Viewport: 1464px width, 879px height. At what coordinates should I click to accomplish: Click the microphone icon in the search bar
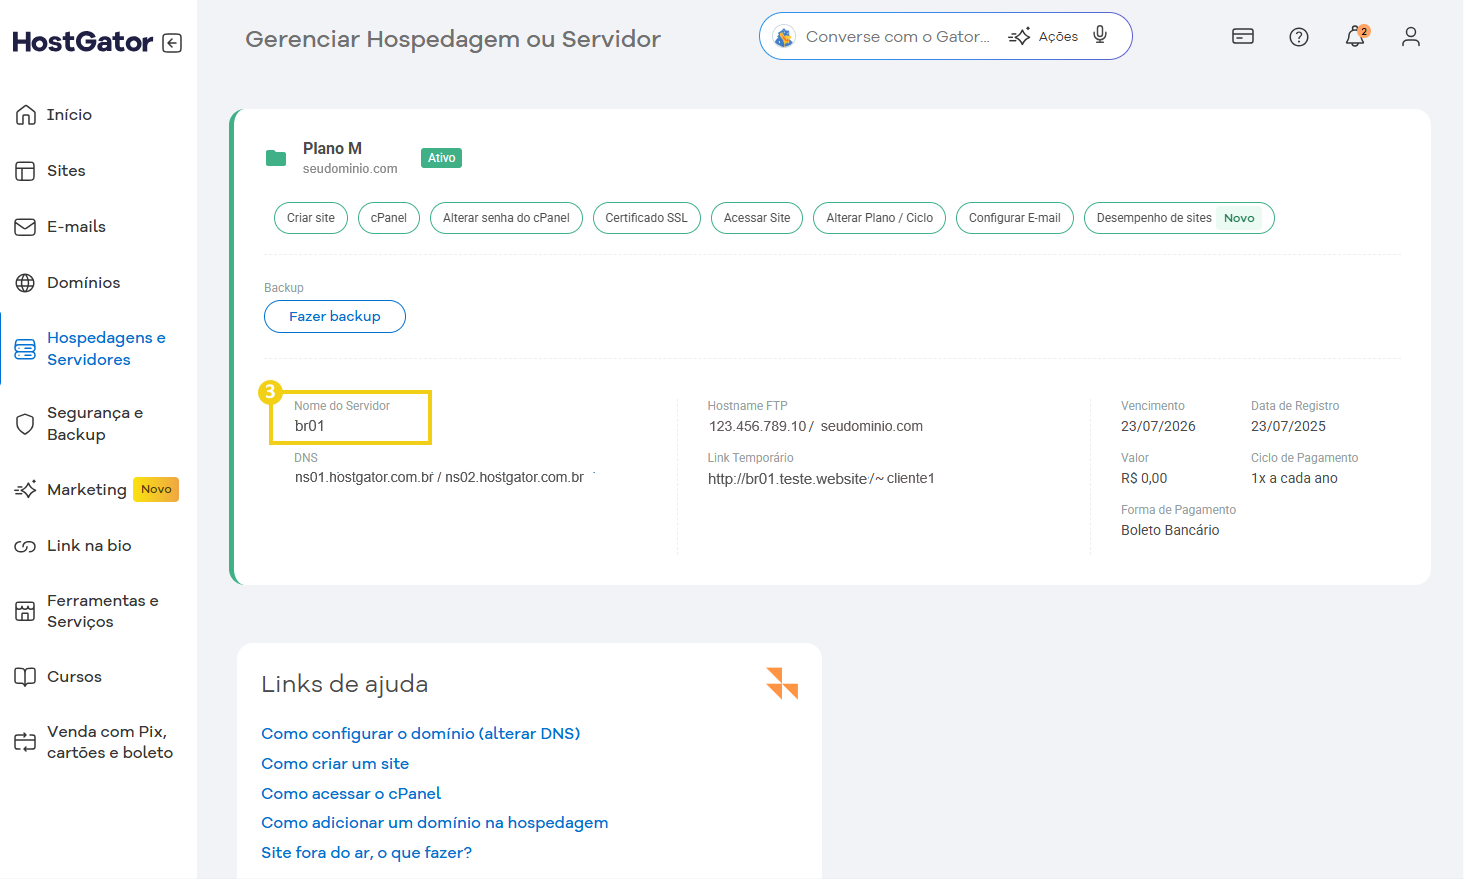[1099, 35]
